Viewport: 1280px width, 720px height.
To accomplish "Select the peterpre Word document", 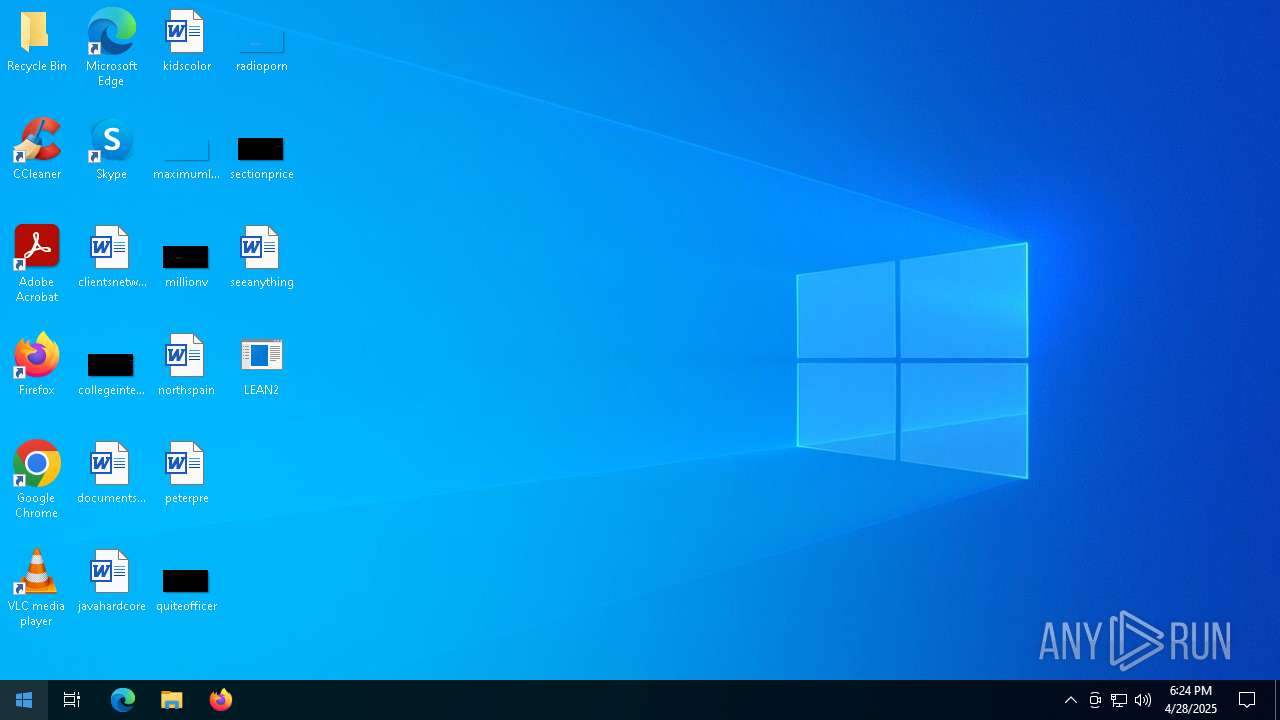I will [x=186, y=473].
